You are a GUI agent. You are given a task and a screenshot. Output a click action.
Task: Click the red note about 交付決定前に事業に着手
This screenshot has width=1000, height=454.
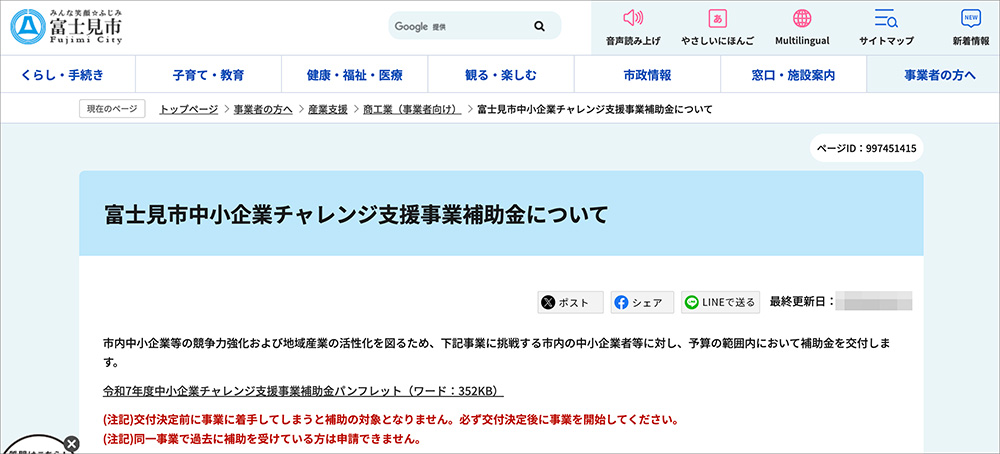click(x=390, y=421)
